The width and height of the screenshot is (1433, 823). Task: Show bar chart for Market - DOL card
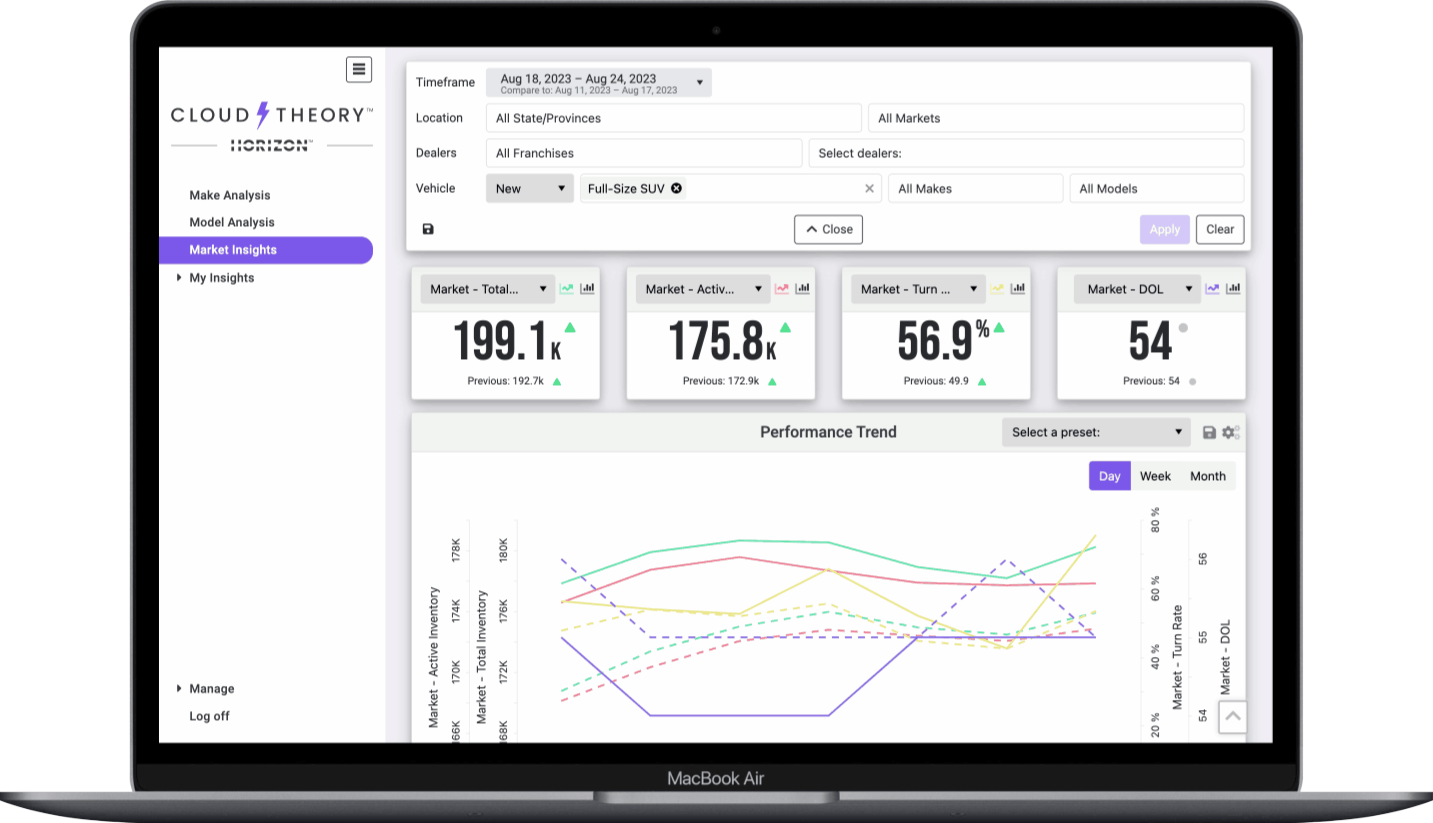tap(1233, 289)
